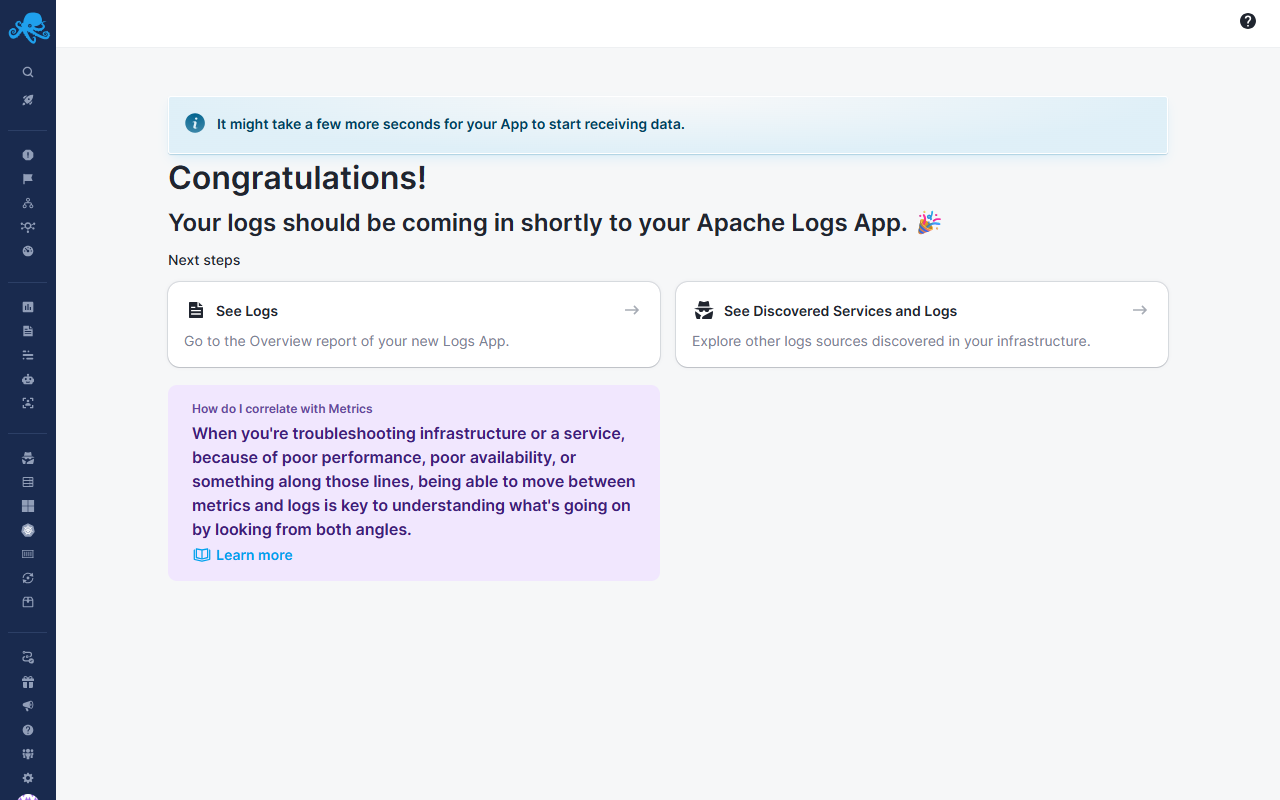
Task: Click the sync refresh icon
Action: click(28, 578)
